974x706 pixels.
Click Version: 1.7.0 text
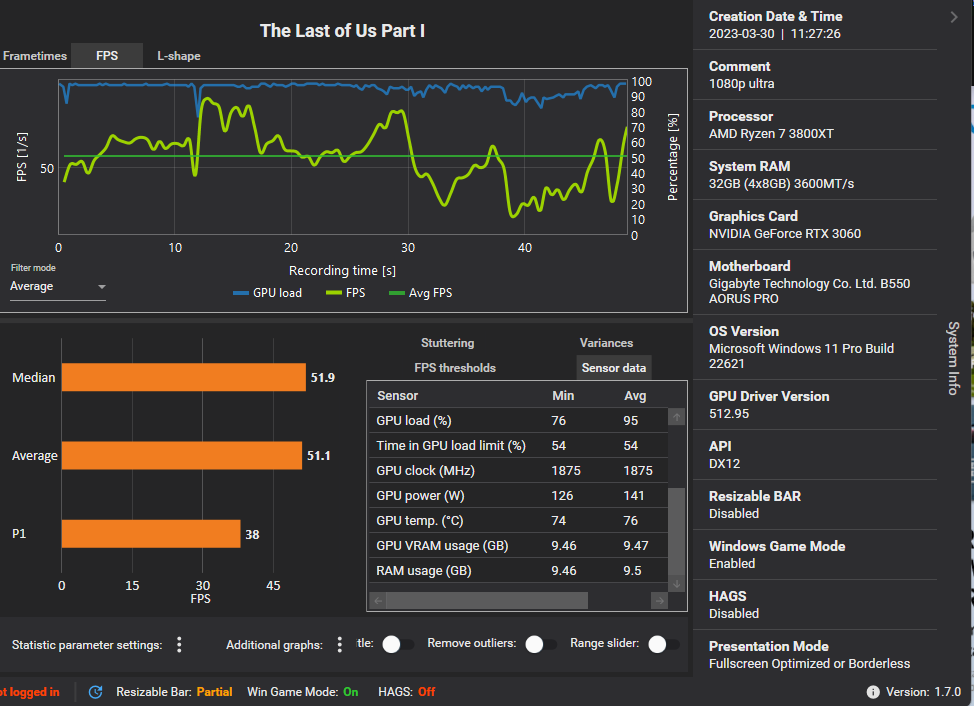(923, 692)
